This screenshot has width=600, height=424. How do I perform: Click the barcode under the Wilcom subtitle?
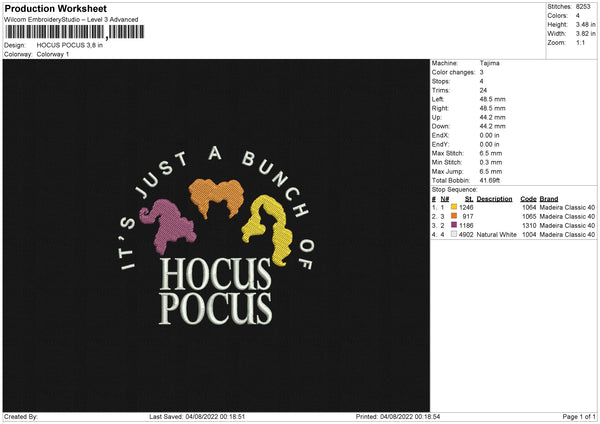(x=75, y=32)
